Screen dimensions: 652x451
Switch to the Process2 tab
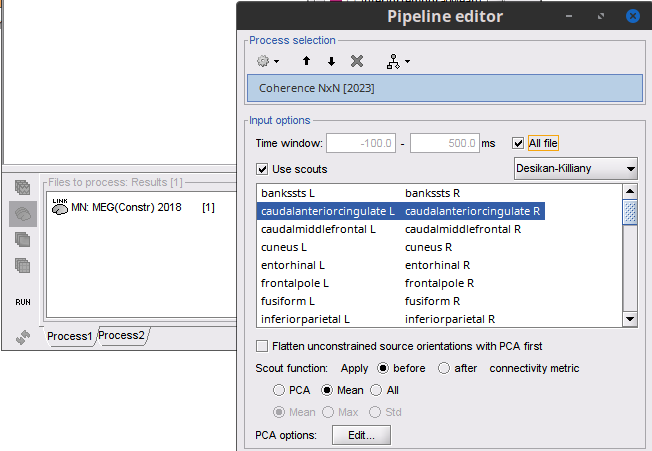coord(121,335)
